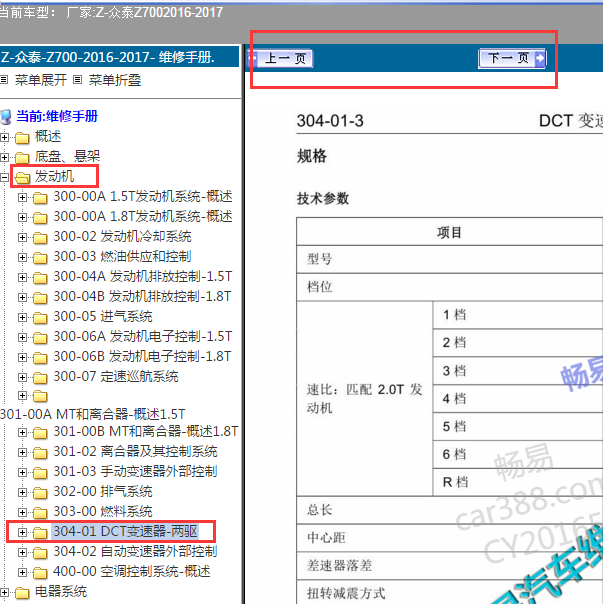Open 301-03 手动变速器外部控制 section

(135, 471)
